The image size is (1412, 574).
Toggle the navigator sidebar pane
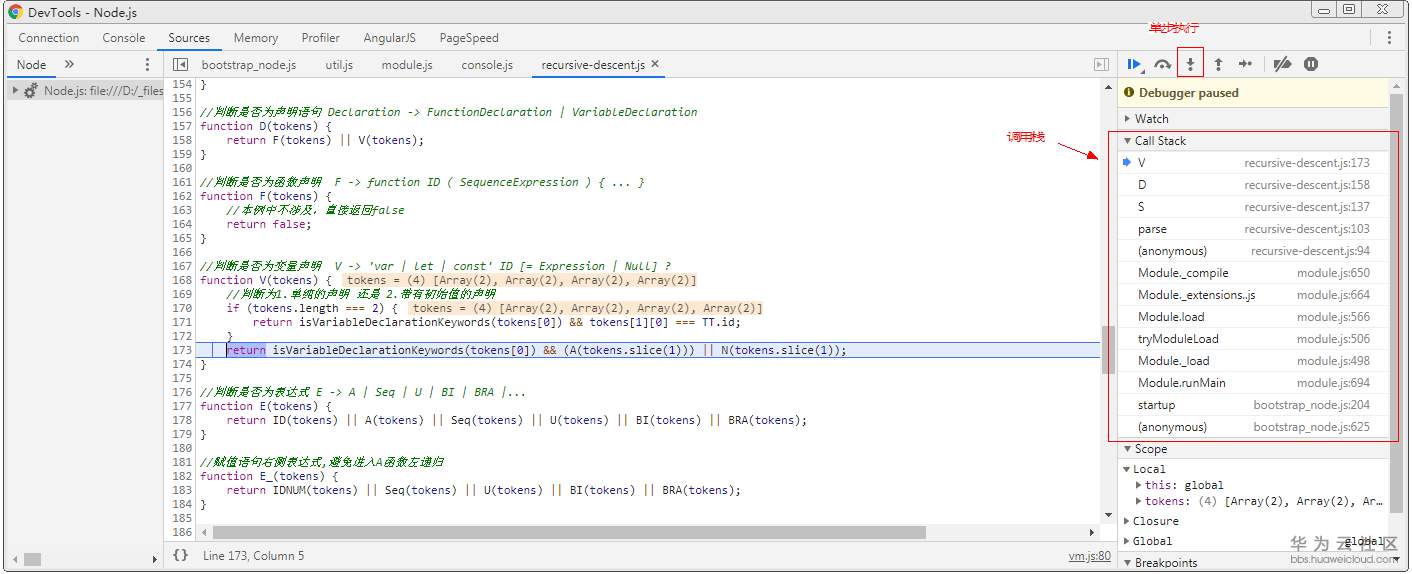pos(180,65)
